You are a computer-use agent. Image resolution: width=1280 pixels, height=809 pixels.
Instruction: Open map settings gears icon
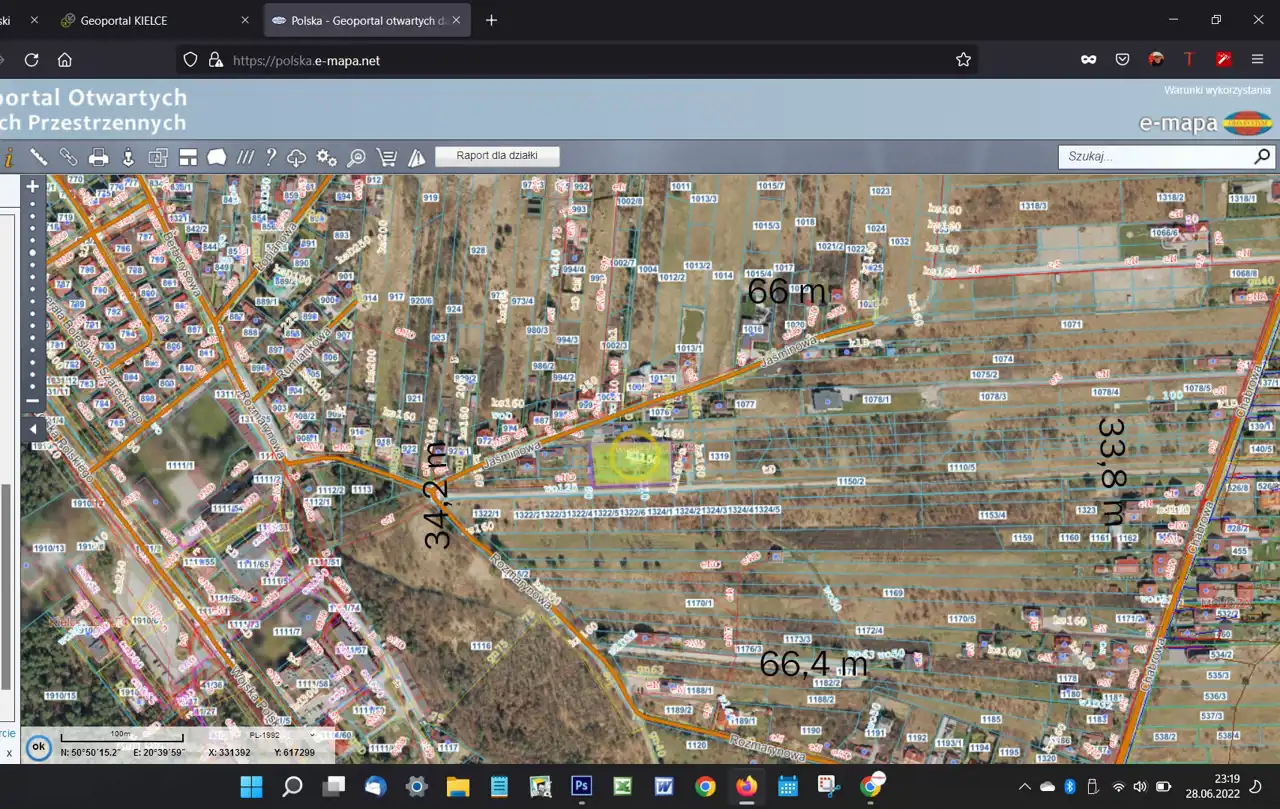click(326, 157)
